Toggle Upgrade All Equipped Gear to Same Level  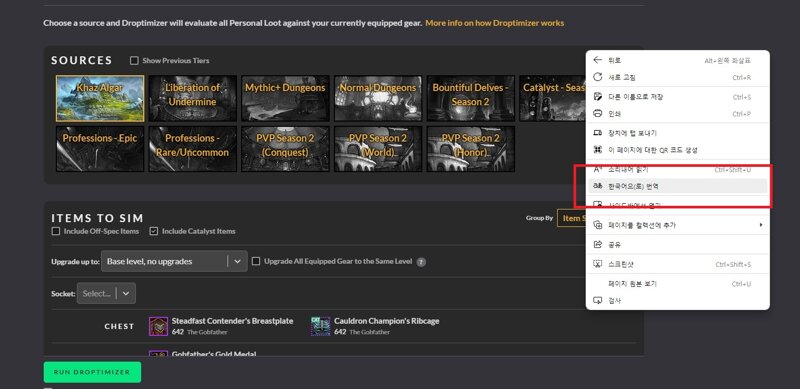pyautogui.click(x=256, y=261)
